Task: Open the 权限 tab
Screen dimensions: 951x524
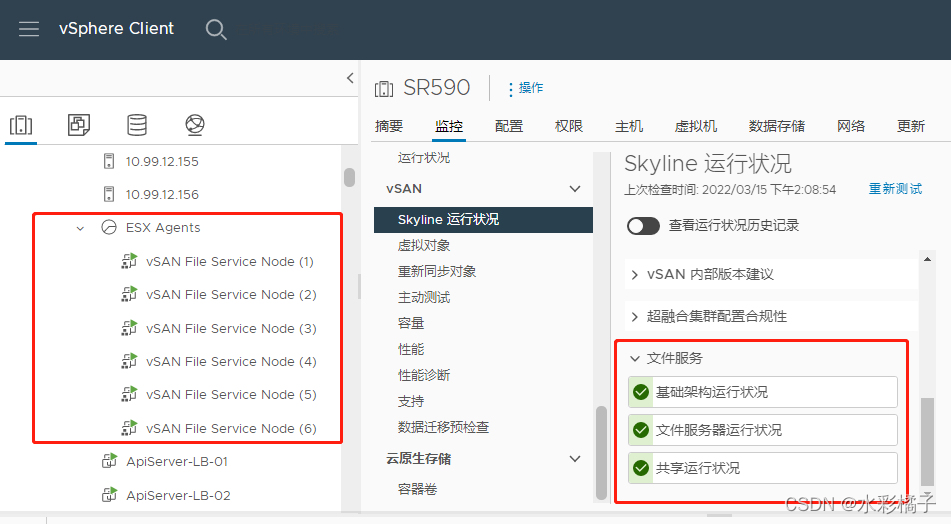Action: click(x=569, y=126)
